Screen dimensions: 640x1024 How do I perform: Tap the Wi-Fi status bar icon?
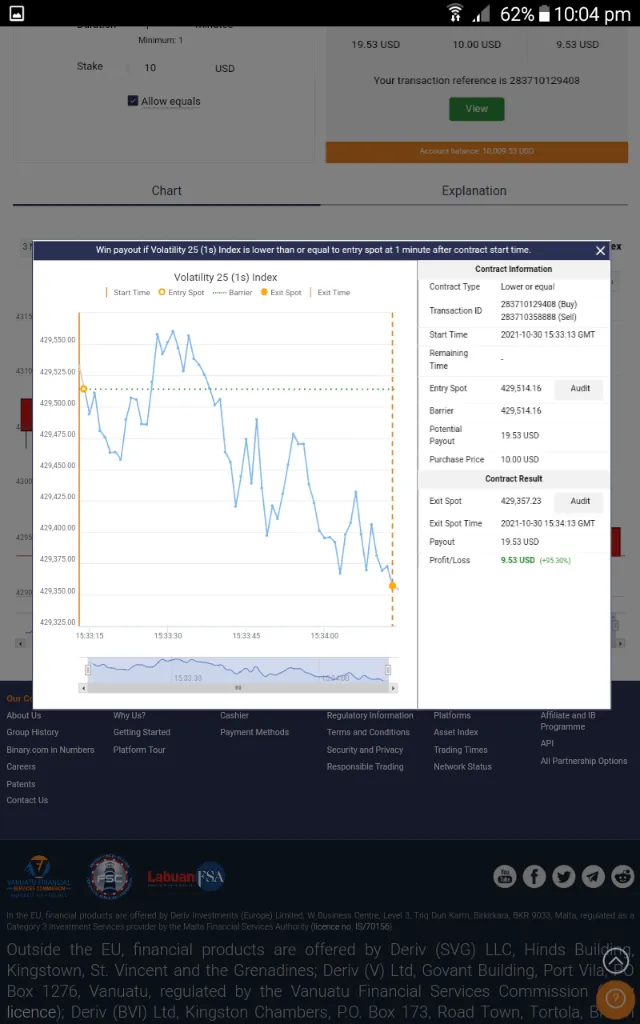[x=455, y=13]
